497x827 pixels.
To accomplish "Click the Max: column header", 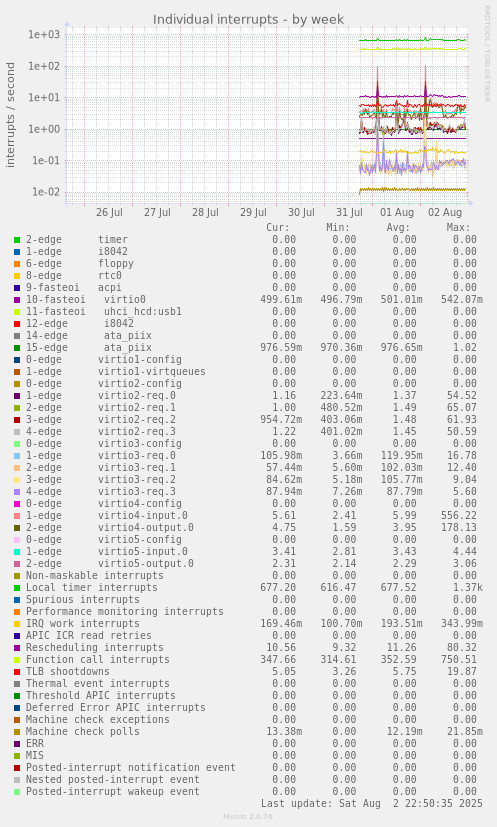I will pyautogui.click(x=458, y=228).
